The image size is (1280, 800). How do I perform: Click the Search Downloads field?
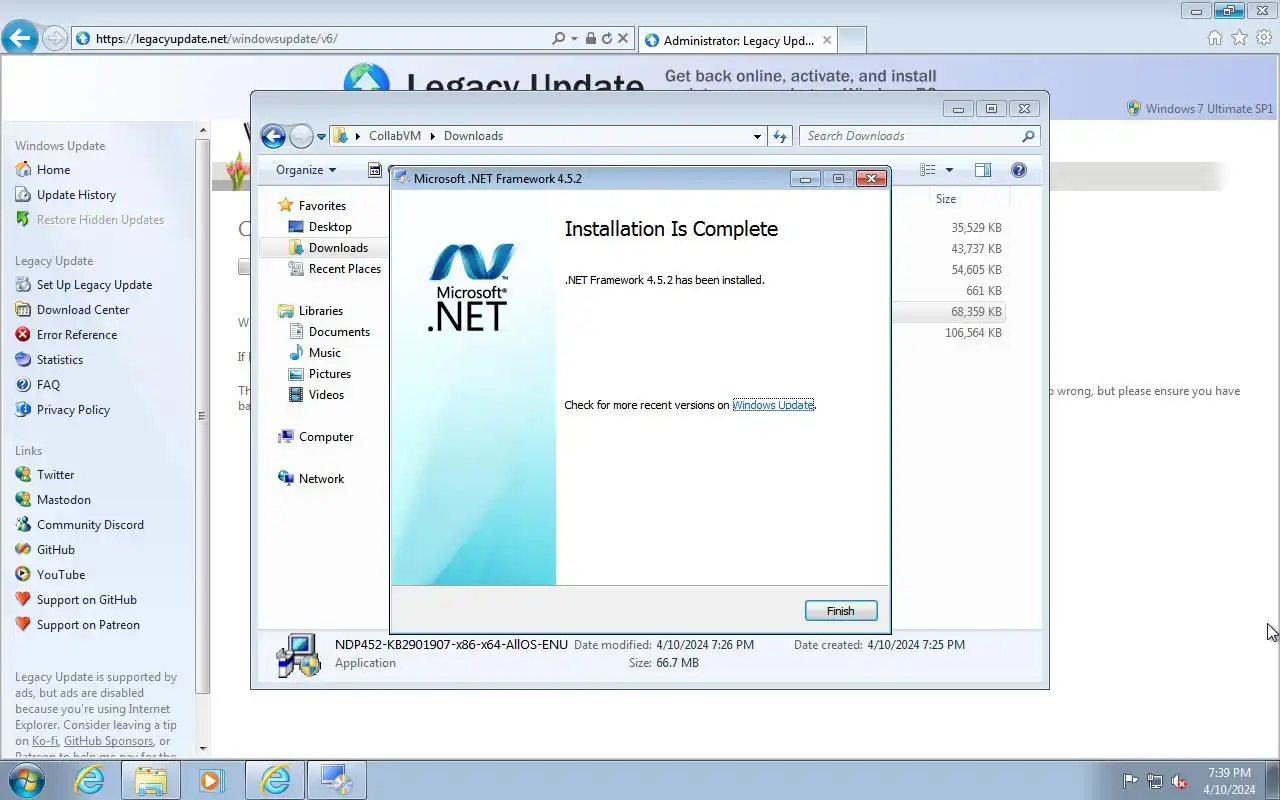point(912,136)
